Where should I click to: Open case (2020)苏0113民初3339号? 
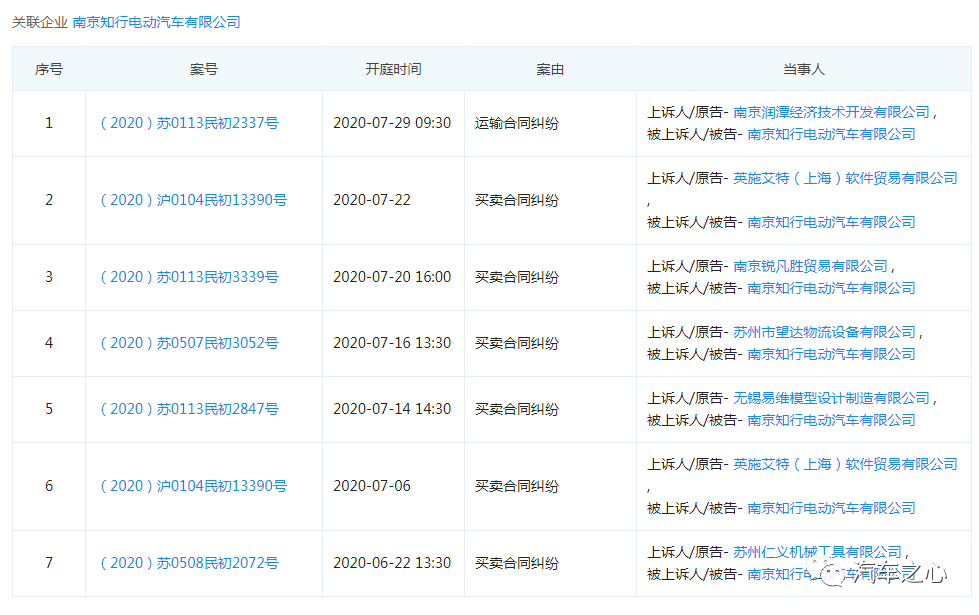point(189,277)
